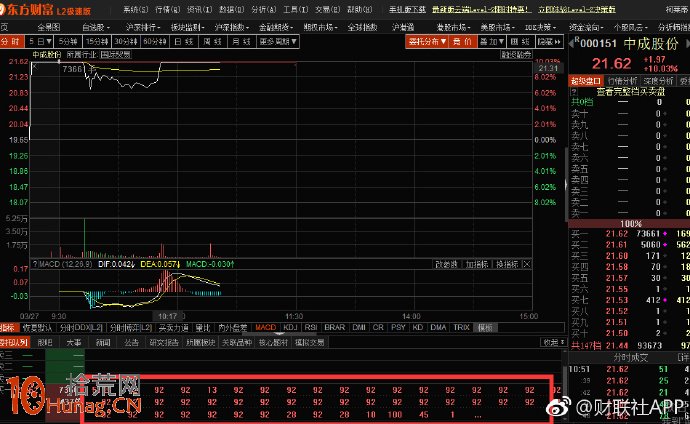690x424 pixels.
Task: Expand the 期权市场 menu
Action: point(320,27)
